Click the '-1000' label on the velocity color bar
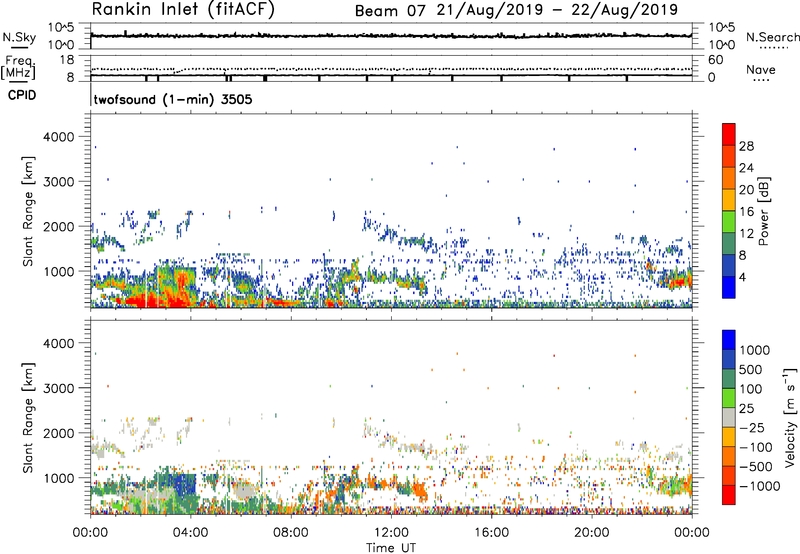 tap(759, 486)
